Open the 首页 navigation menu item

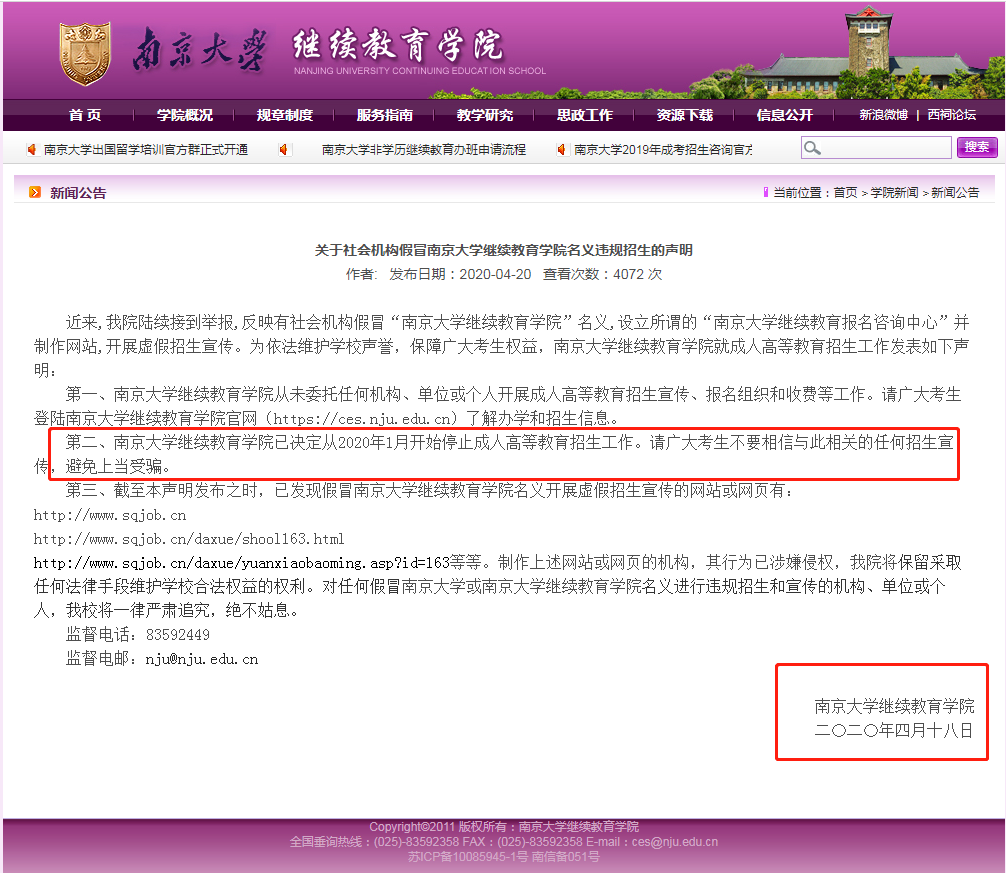(x=85, y=115)
